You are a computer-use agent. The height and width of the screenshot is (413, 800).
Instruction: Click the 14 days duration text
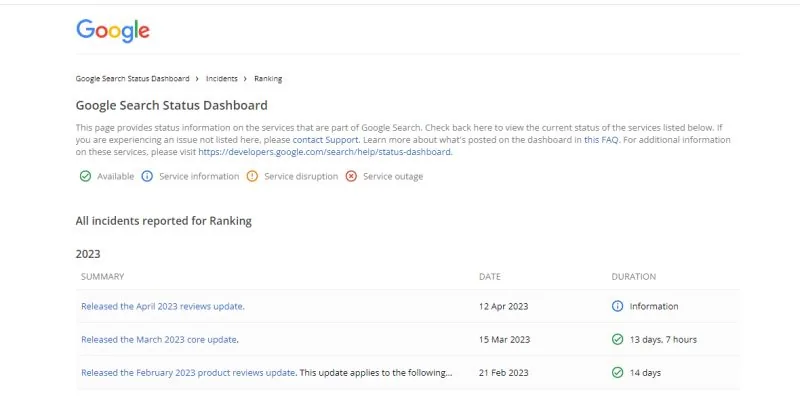(645, 373)
